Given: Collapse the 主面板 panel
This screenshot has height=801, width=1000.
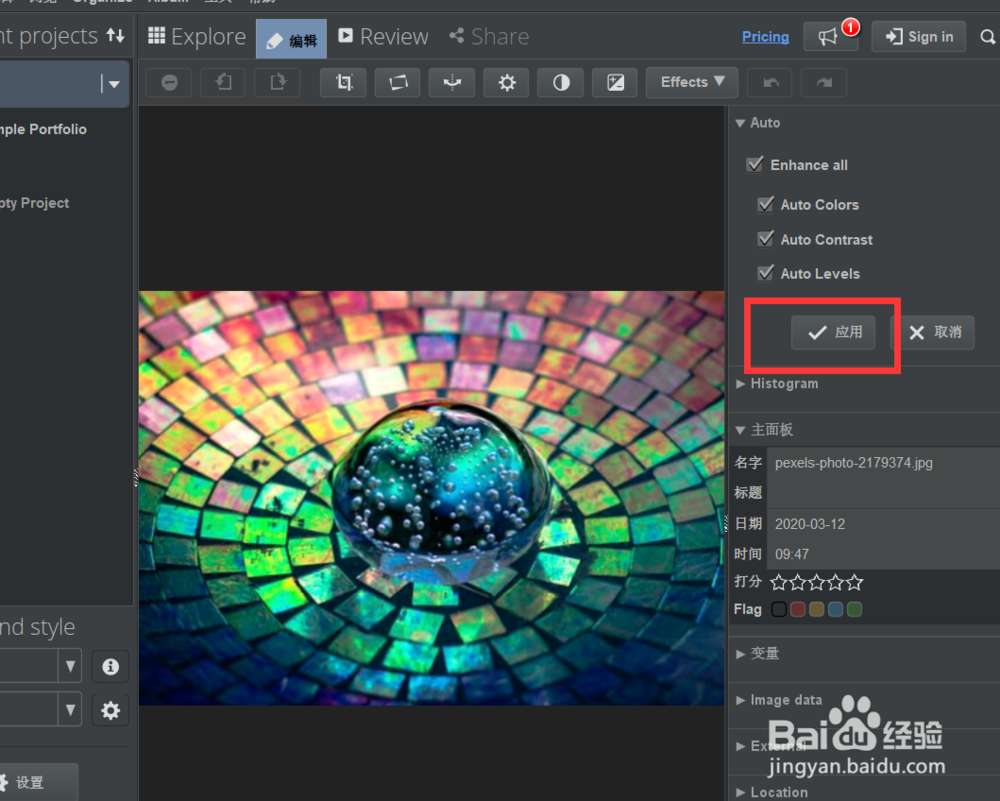Looking at the screenshot, I should point(740,430).
